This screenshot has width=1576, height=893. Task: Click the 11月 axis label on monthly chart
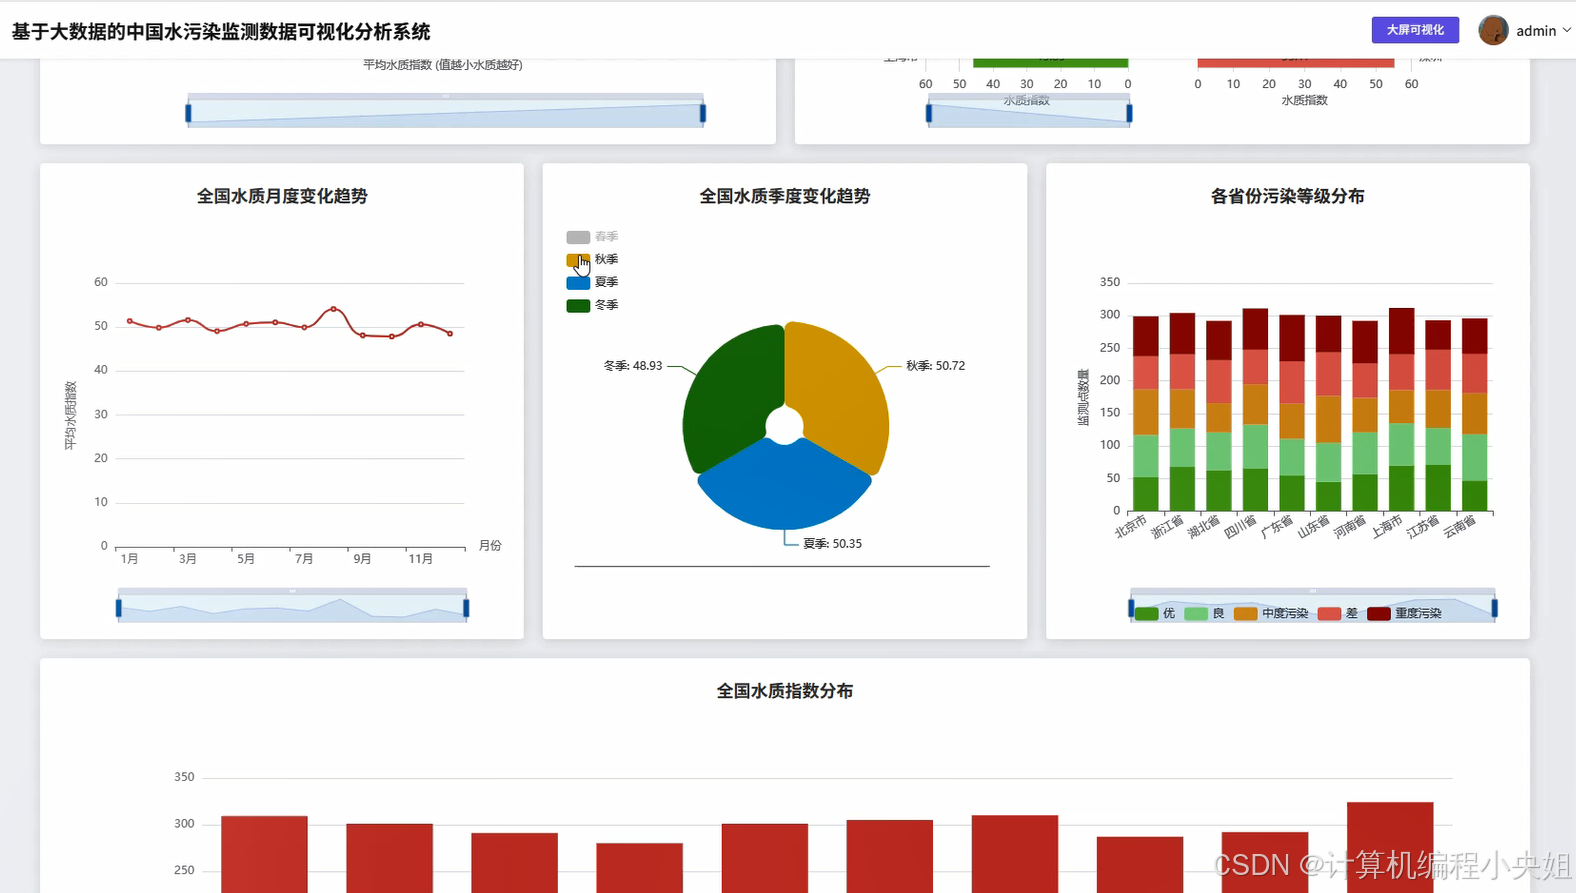(x=421, y=559)
